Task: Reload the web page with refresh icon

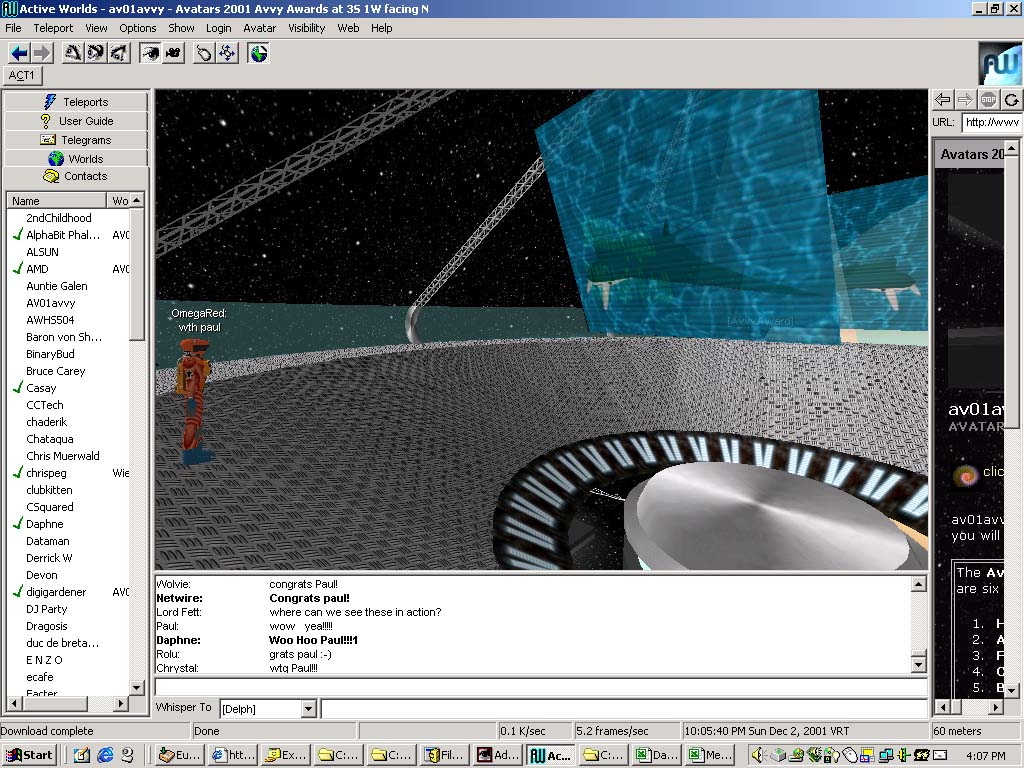Action: (x=1011, y=100)
